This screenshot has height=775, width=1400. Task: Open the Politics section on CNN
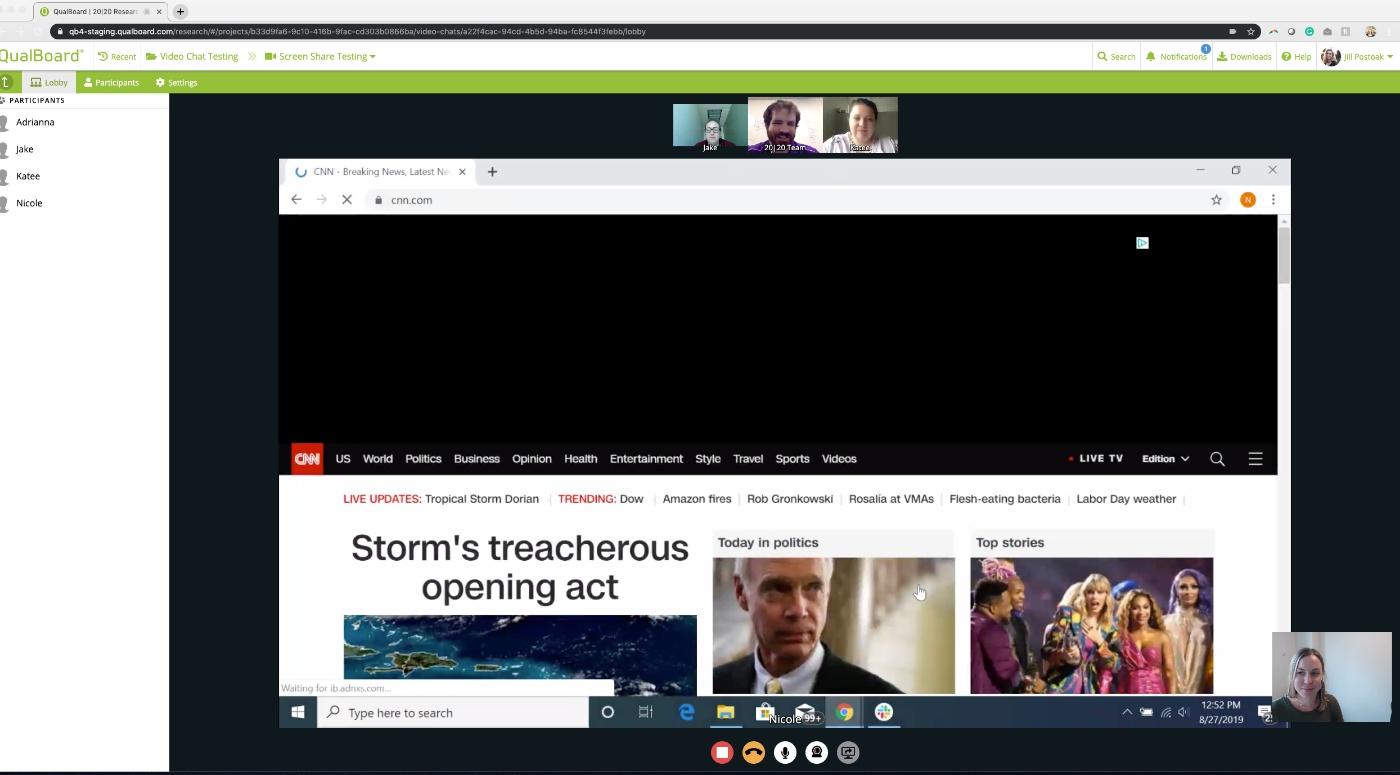pyautogui.click(x=423, y=459)
